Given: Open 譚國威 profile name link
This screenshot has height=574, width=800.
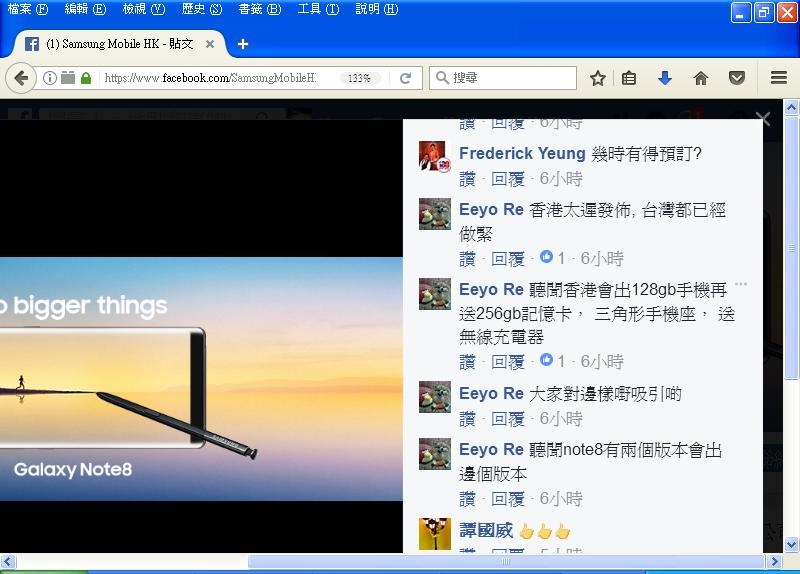Looking at the screenshot, I should point(486,530).
